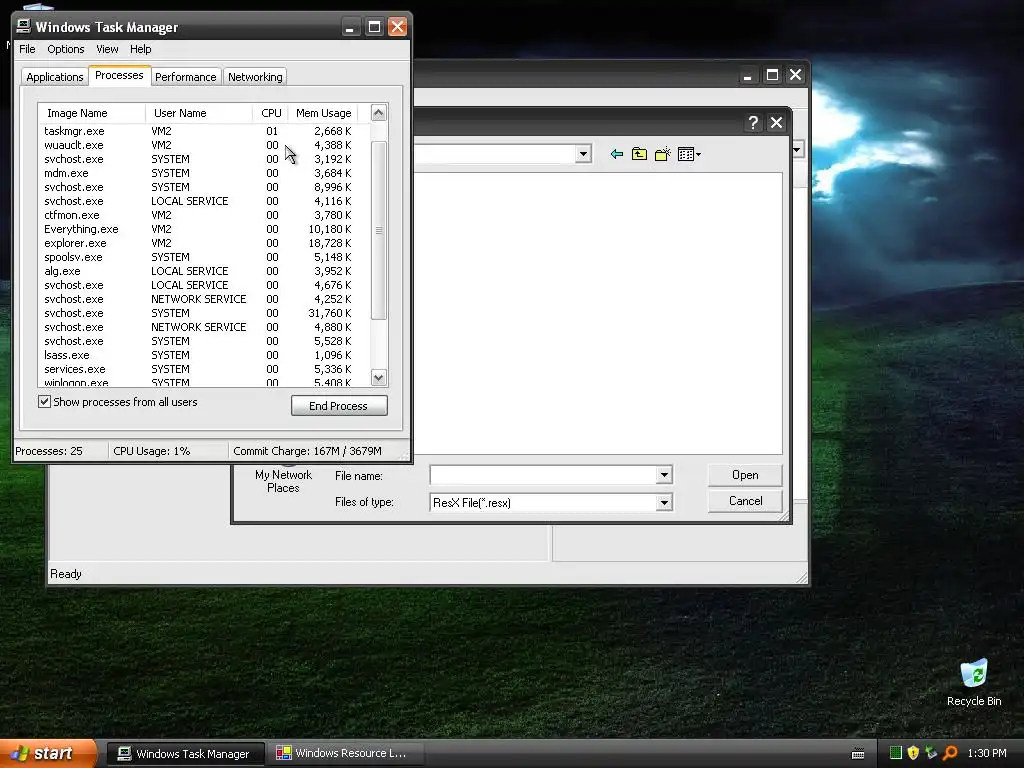Click Cancel in the file dialog
This screenshot has width=1024, height=768.
tap(745, 501)
